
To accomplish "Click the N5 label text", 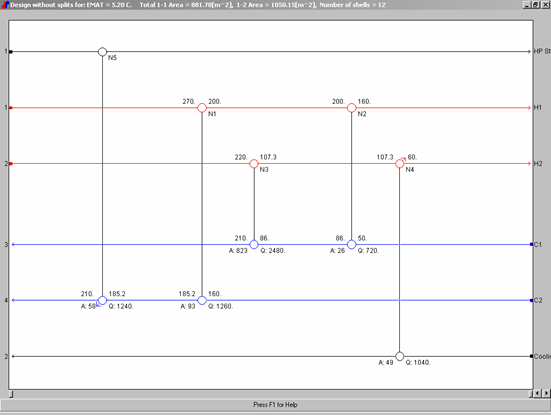I will coord(112,58).
